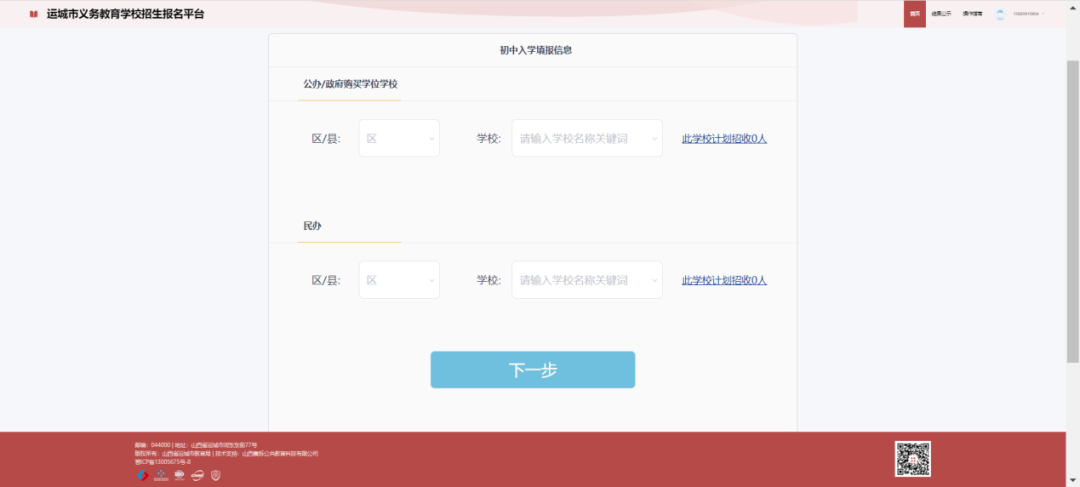This screenshot has height=487, width=1080.
Task: Open the 学校 selector in 民办 section
Action: coord(587,280)
